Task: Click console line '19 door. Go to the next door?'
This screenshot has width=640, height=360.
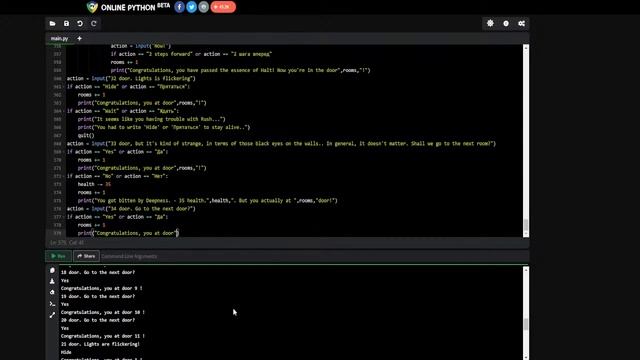Action: [98, 296]
